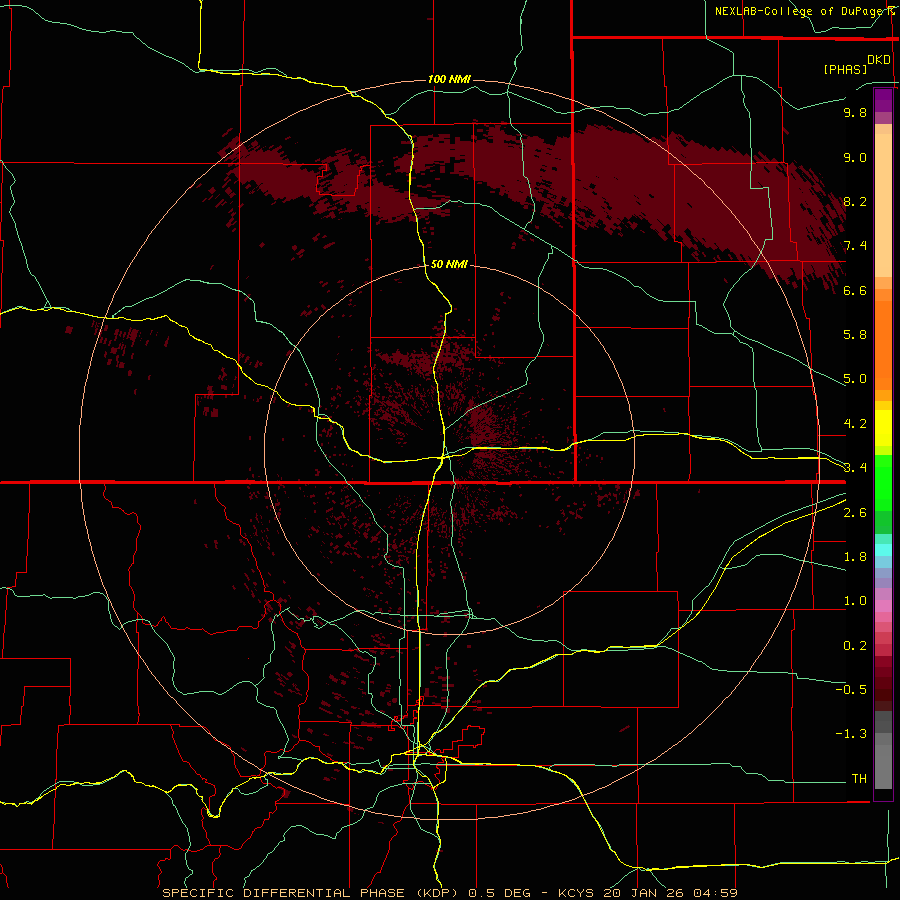The height and width of the screenshot is (900, 900).
Task: Click the 50 NMI range ring label
Action: 449,264
